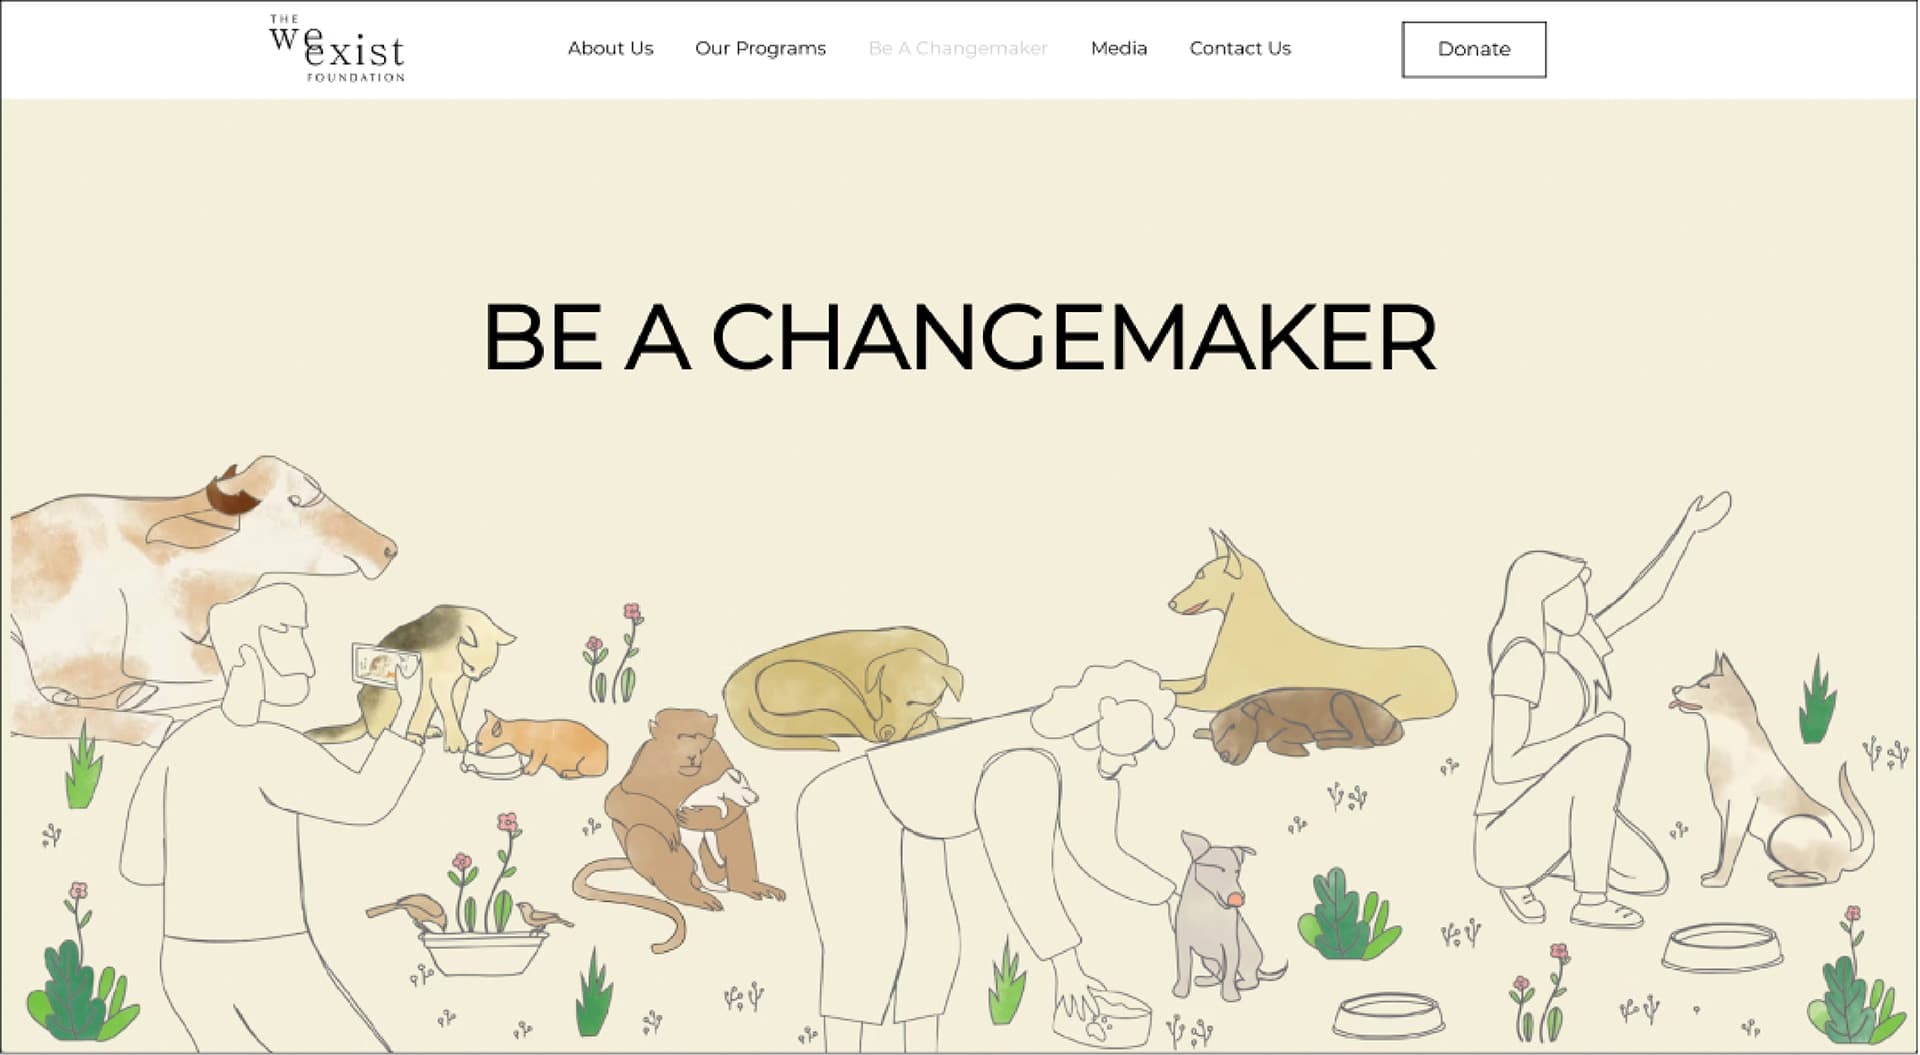Click the birds on the flower planter

click(470, 913)
